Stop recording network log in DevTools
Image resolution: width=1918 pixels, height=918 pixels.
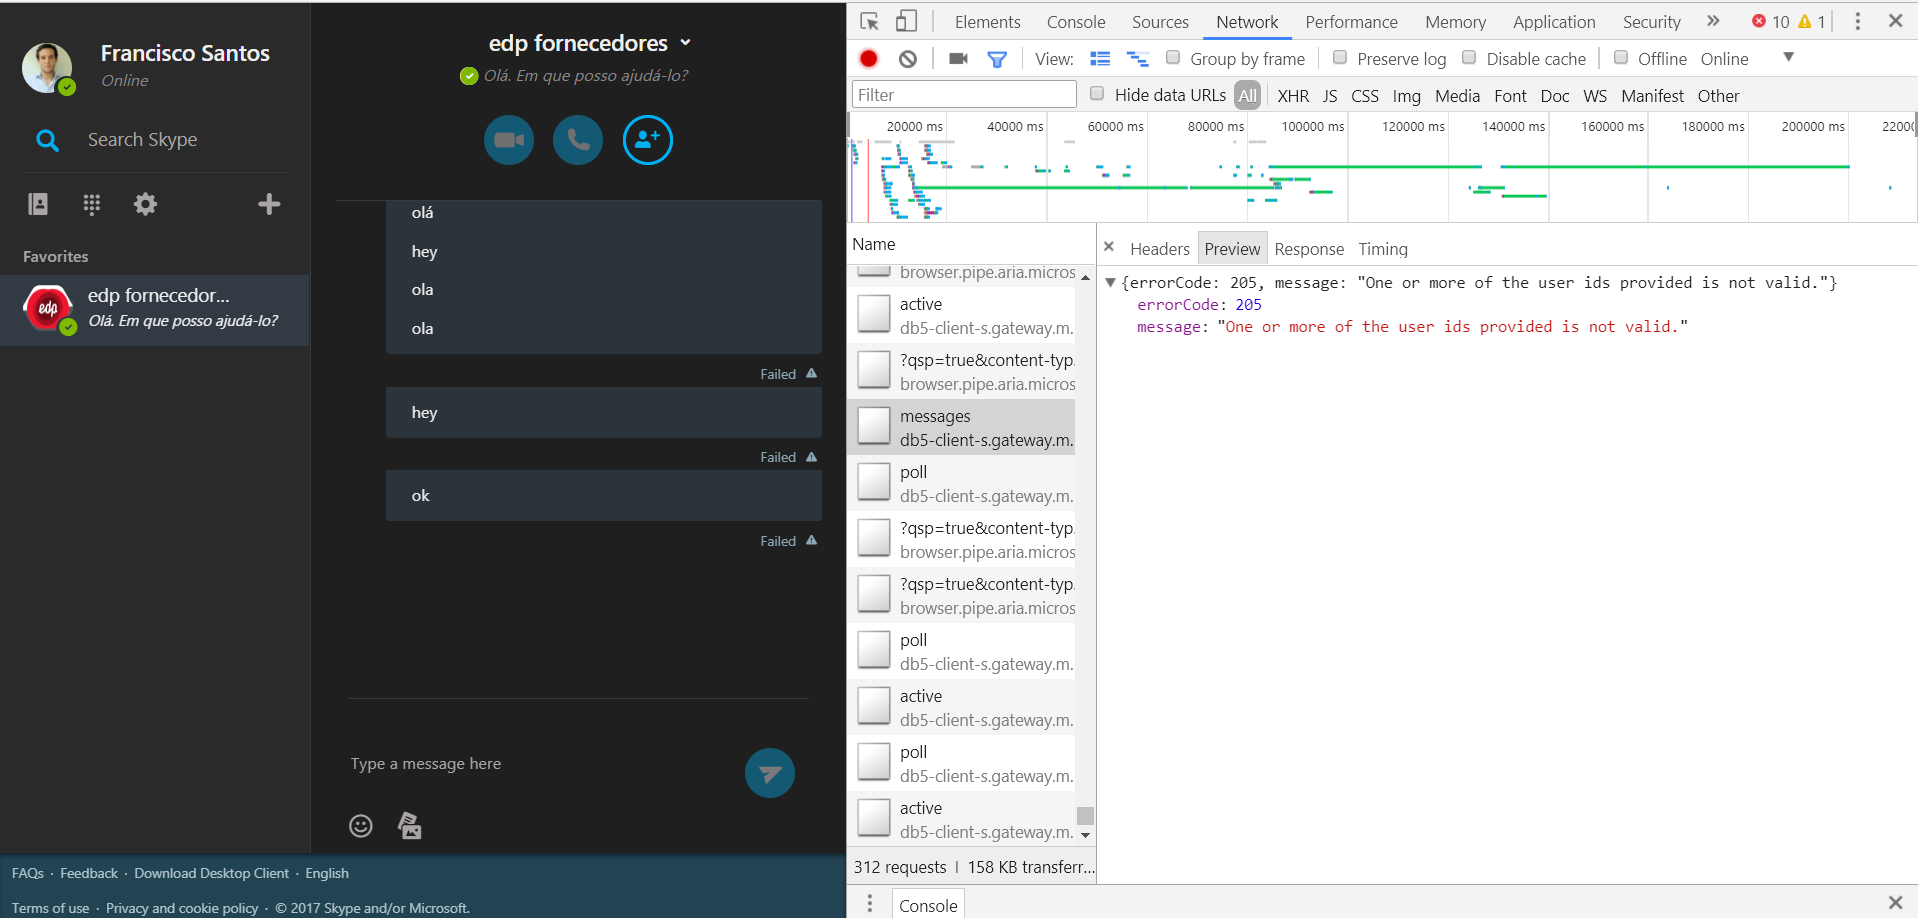tap(867, 58)
